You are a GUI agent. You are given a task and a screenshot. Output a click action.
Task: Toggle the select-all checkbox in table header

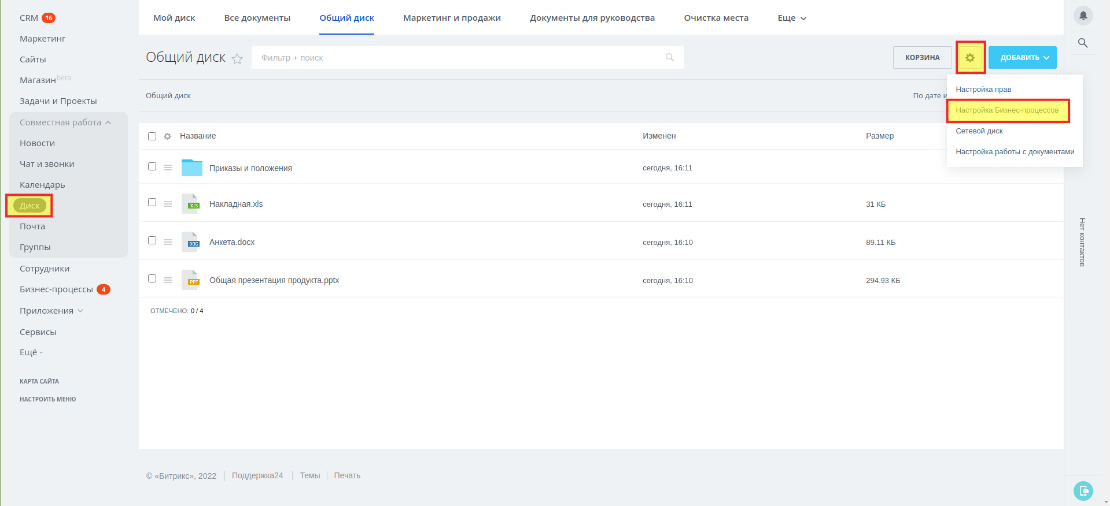tap(152, 136)
